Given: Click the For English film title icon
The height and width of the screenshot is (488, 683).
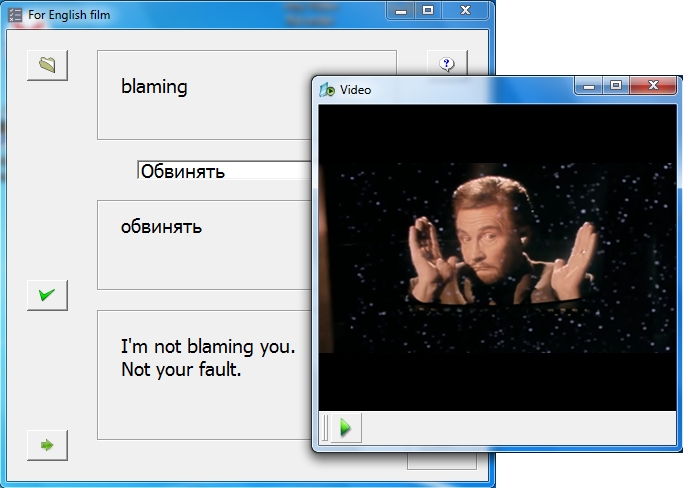Looking at the screenshot, I should 15,15.
